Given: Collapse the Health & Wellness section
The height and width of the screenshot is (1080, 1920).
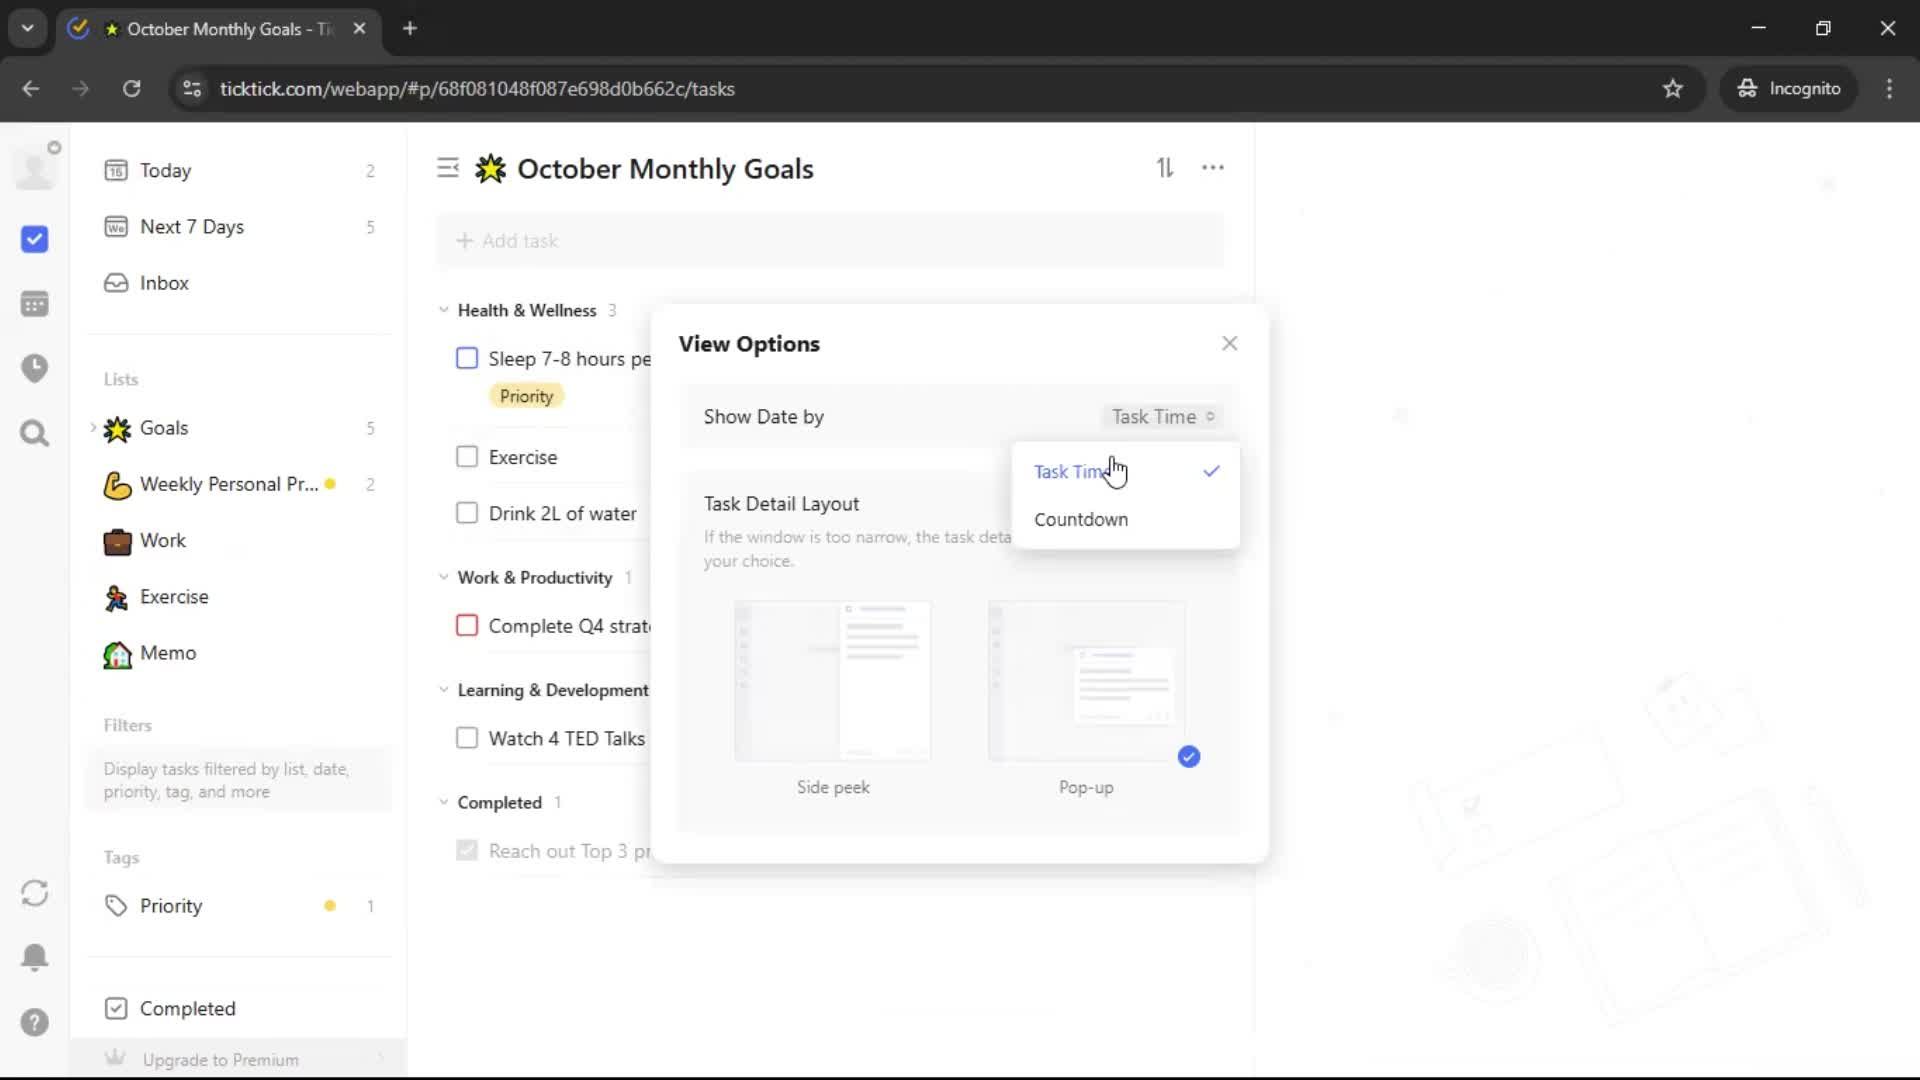Looking at the screenshot, I should click(x=444, y=310).
